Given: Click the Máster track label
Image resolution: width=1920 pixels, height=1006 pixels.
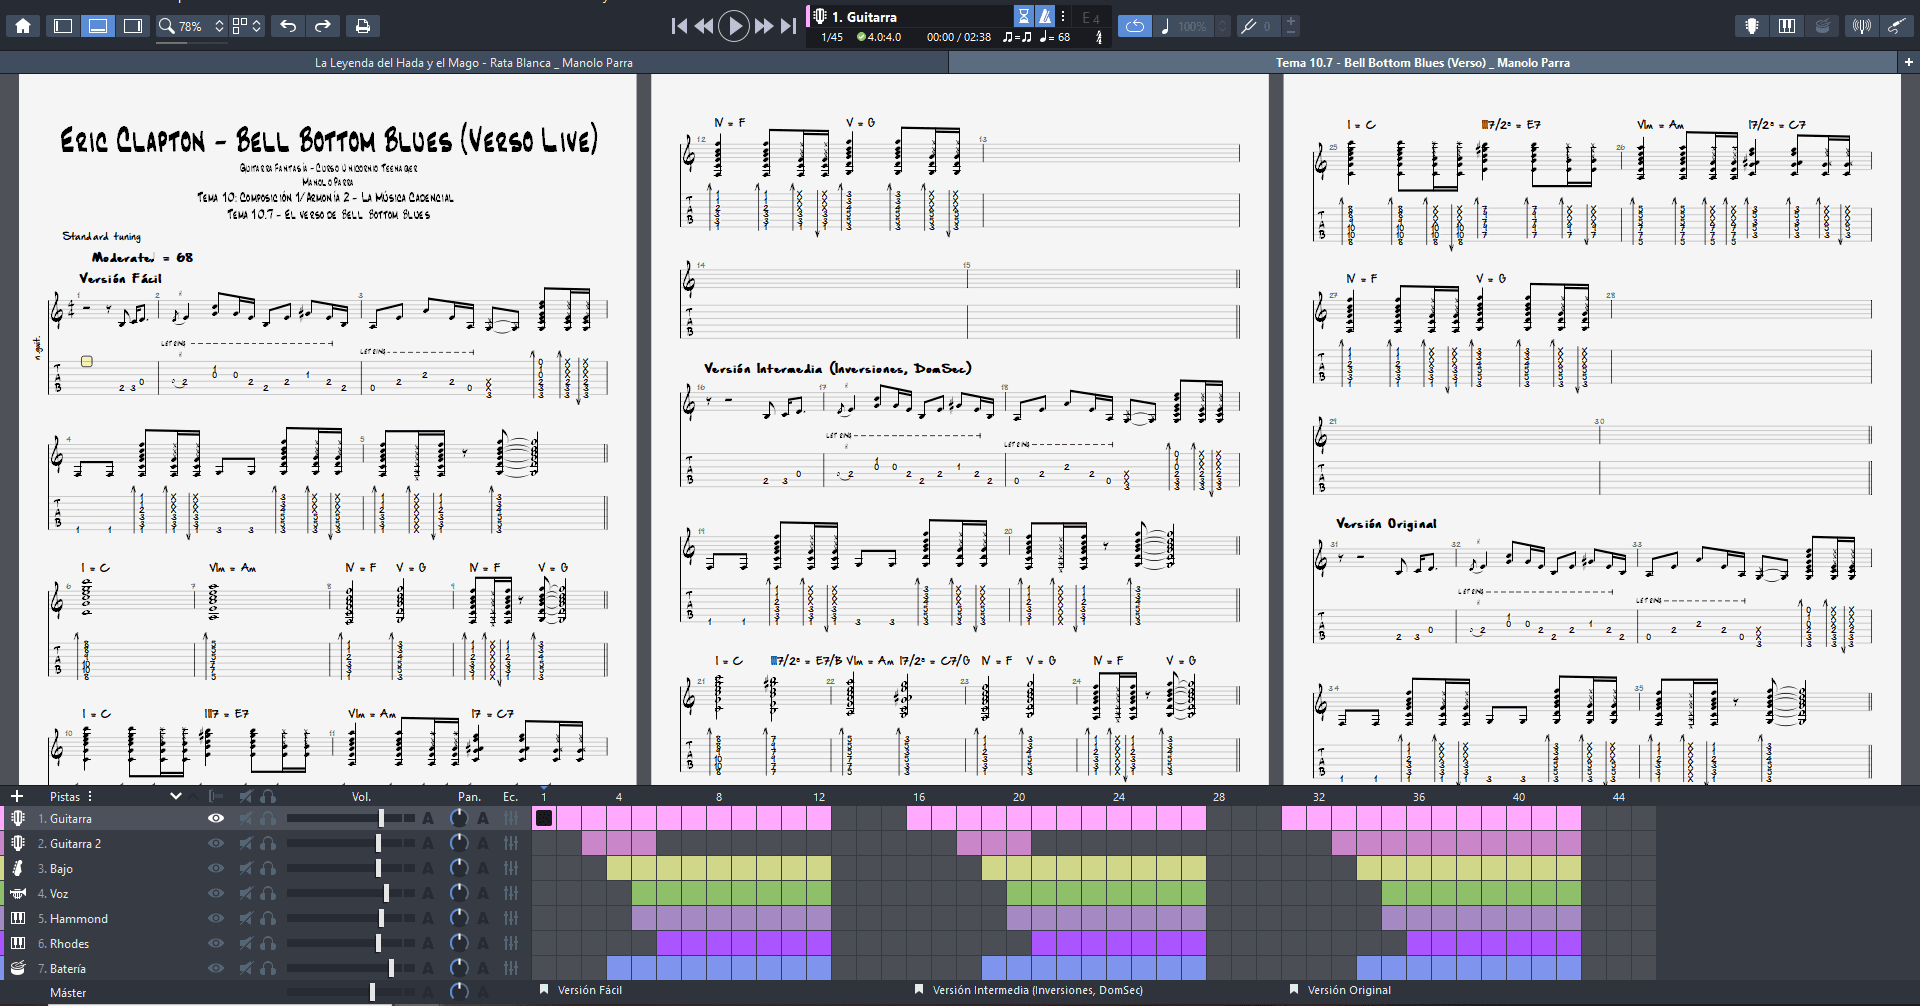Looking at the screenshot, I should (x=68, y=993).
